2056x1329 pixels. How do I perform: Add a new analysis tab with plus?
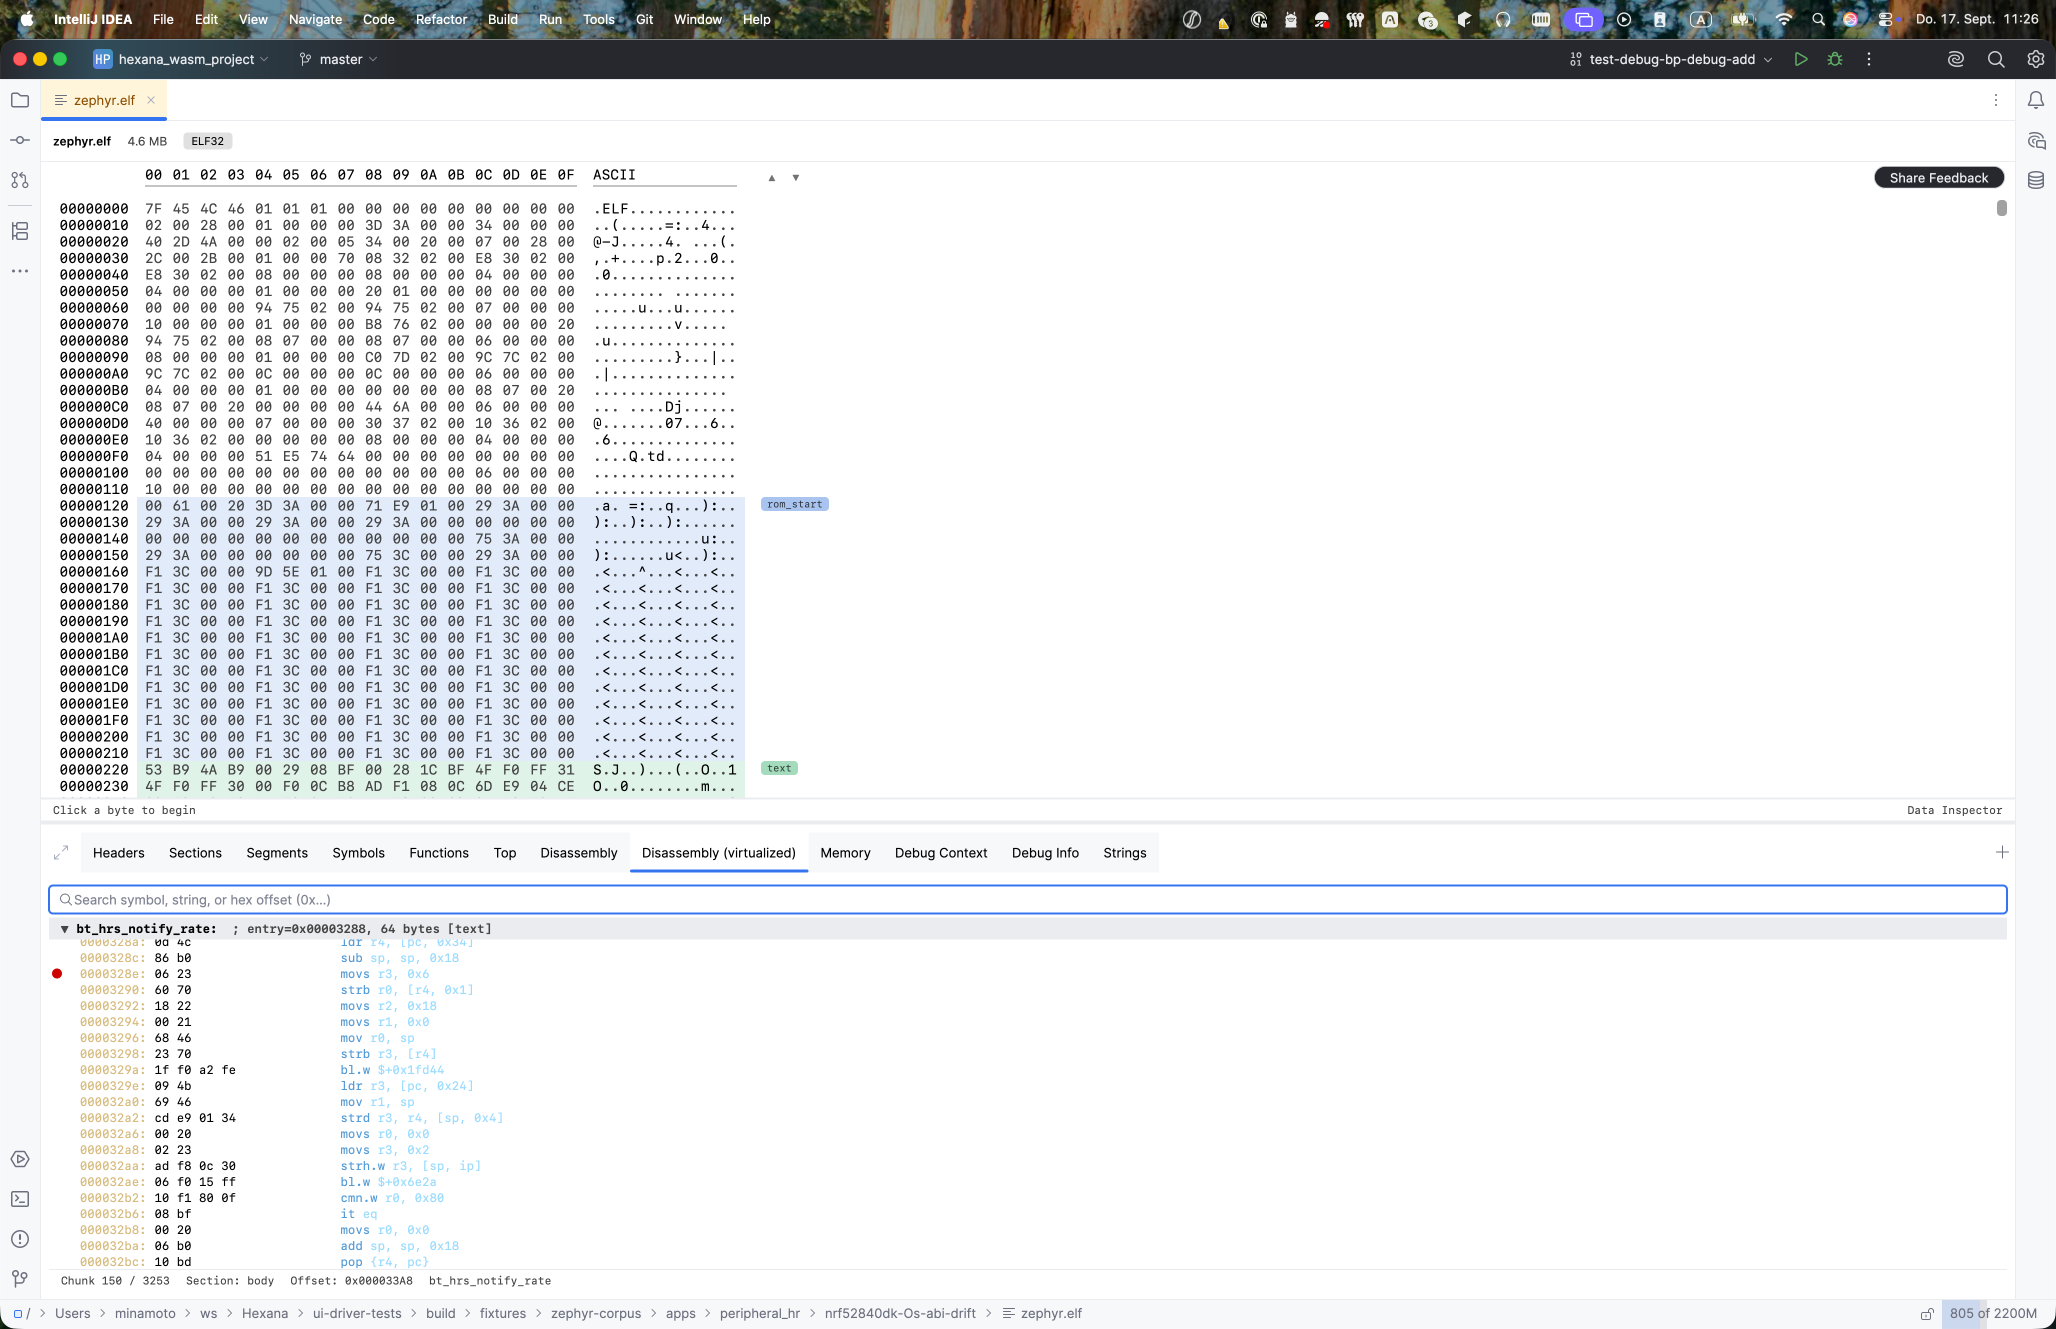point(2002,852)
